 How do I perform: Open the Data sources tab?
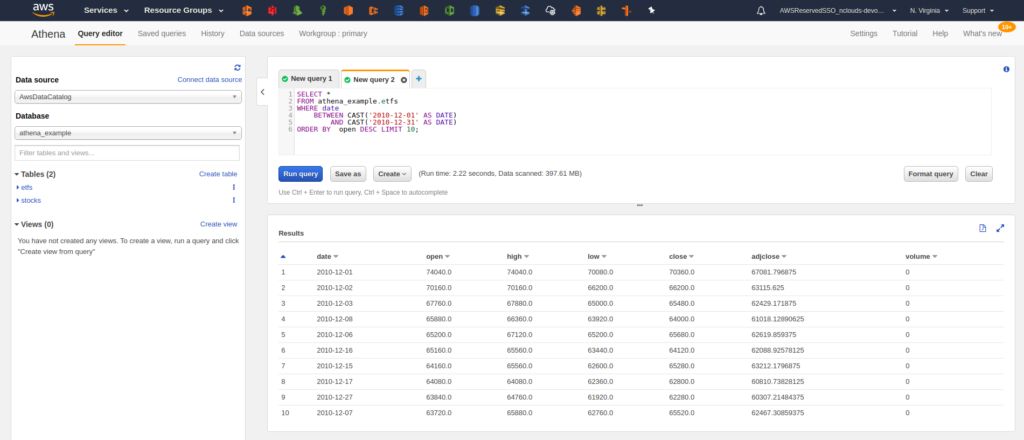pyautogui.click(x=261, y=33)
